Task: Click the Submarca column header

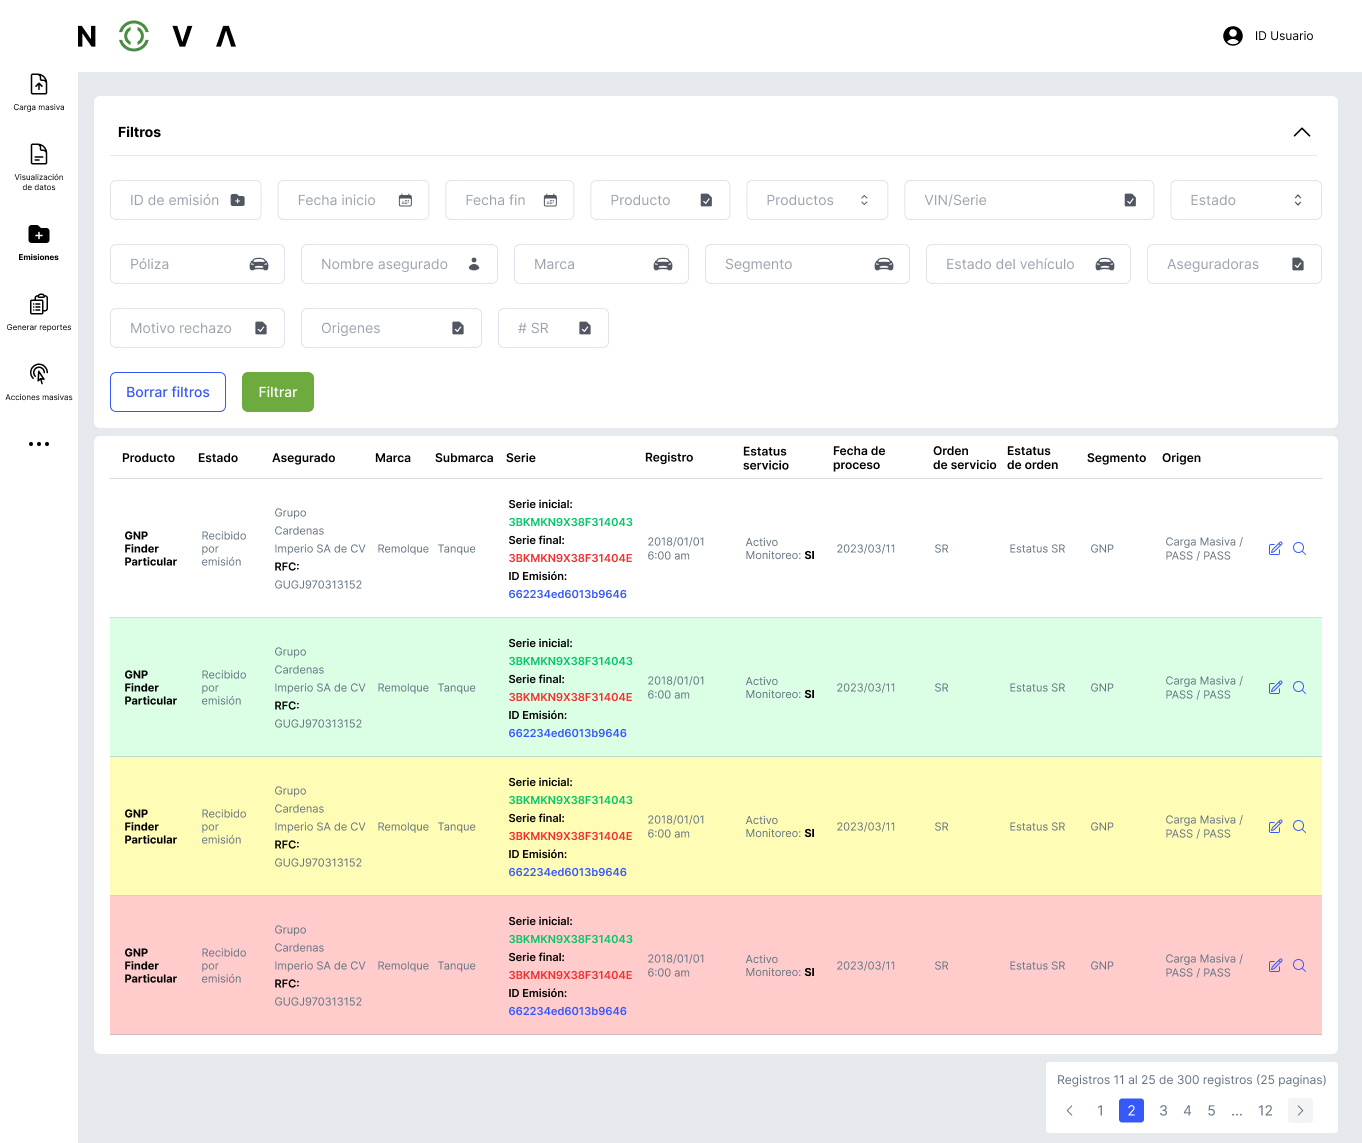Action: point(464,458)
